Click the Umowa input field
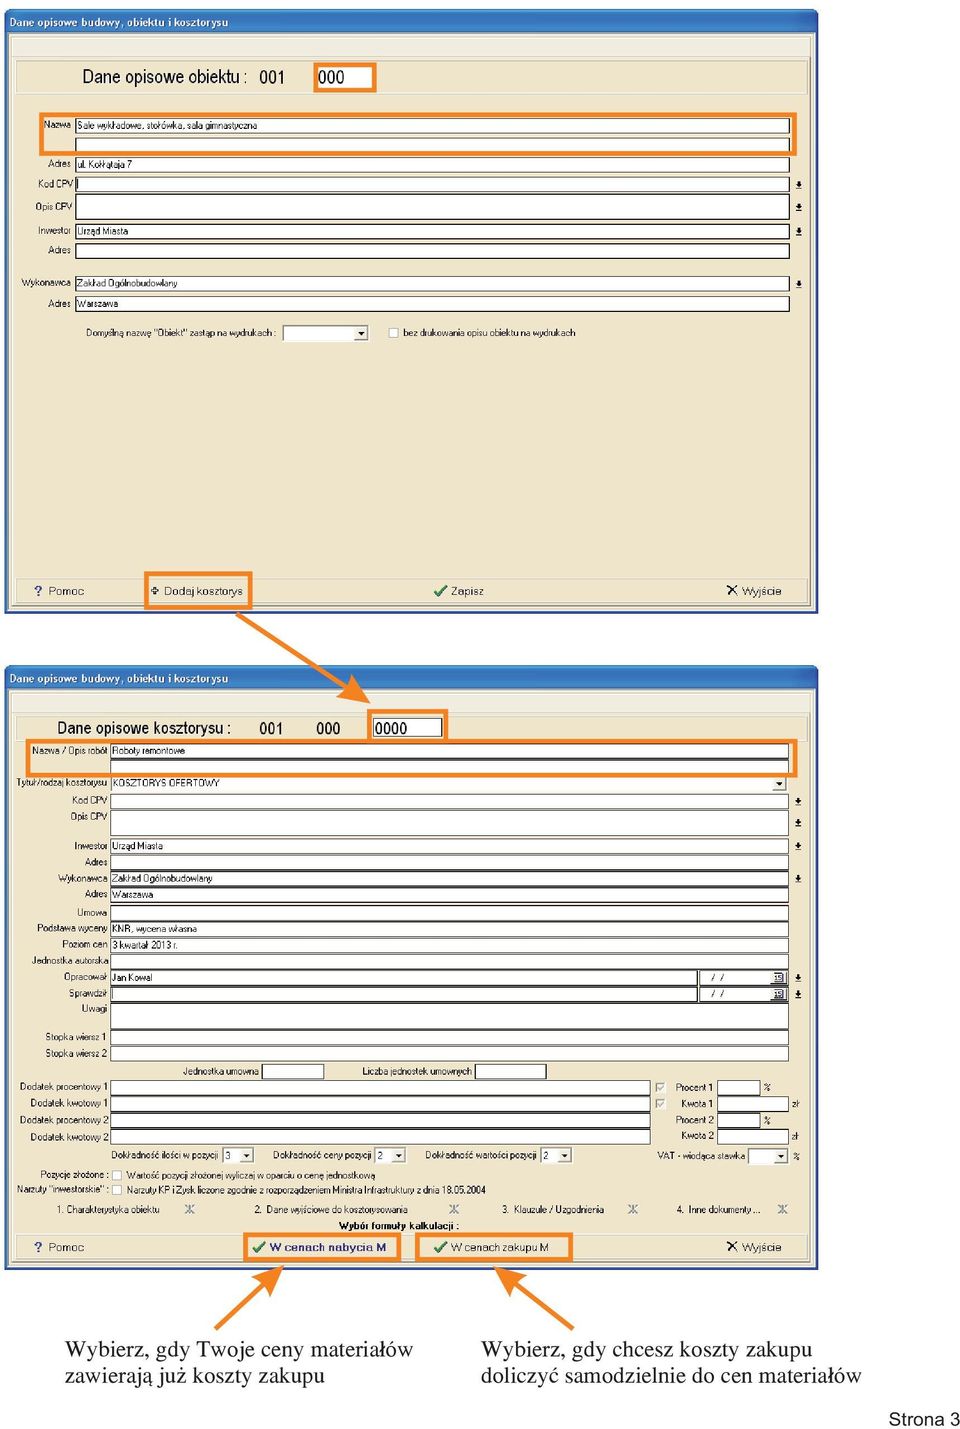Screen dimensions: 960x1429 [x=449, y=913]
